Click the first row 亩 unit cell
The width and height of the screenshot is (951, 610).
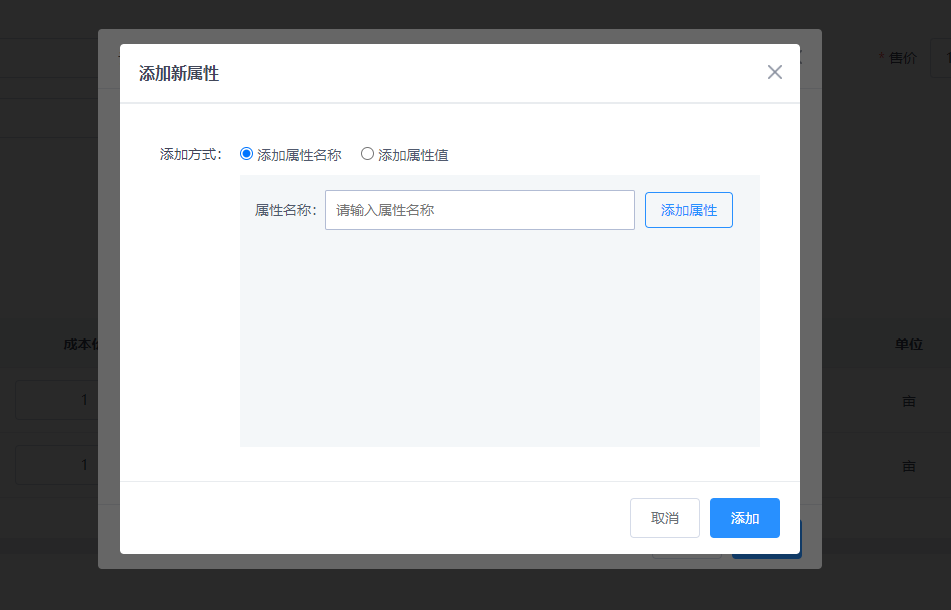(x=908, y=401)
